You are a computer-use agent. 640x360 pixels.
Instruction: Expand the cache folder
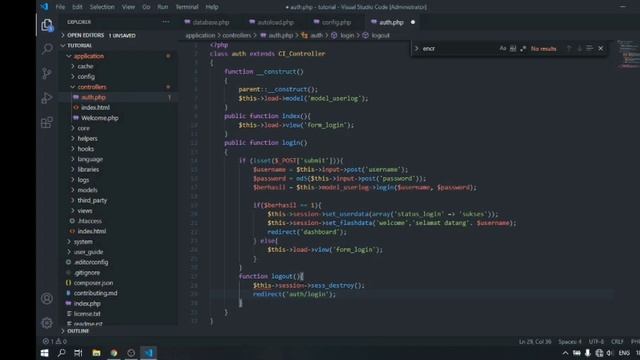point(85,66)
